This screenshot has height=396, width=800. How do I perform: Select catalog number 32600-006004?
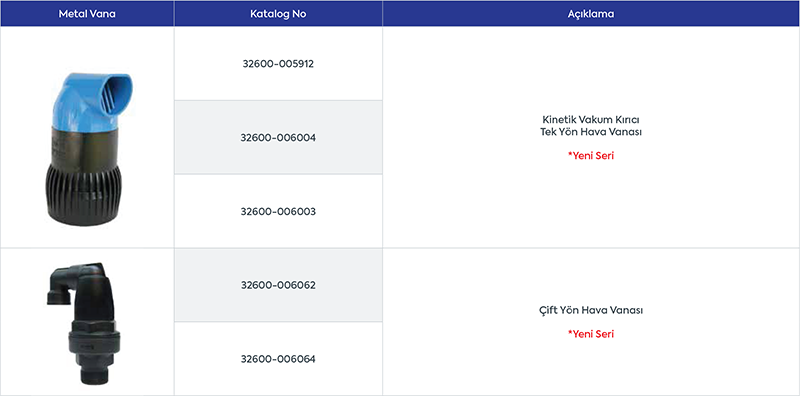coord(278,138)
